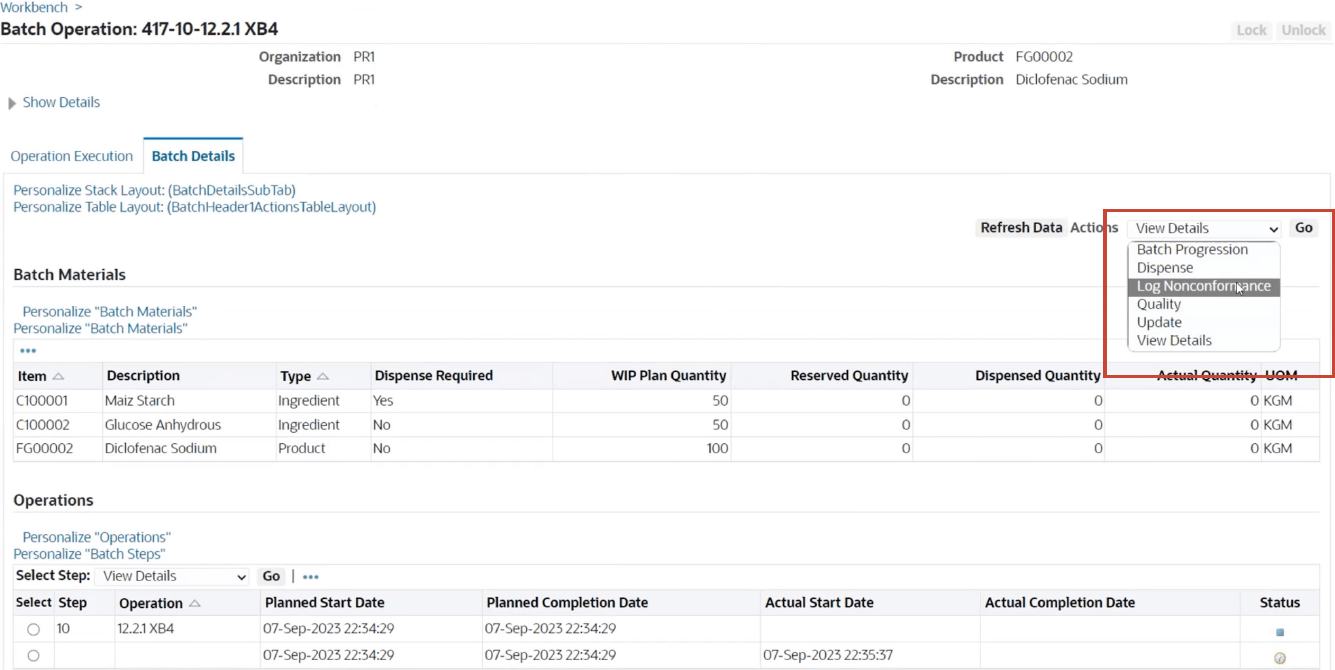Go back via the Workbench breadcrumb link
Image resolution: width=1335 pixels, height=670 pixels.
34,7
